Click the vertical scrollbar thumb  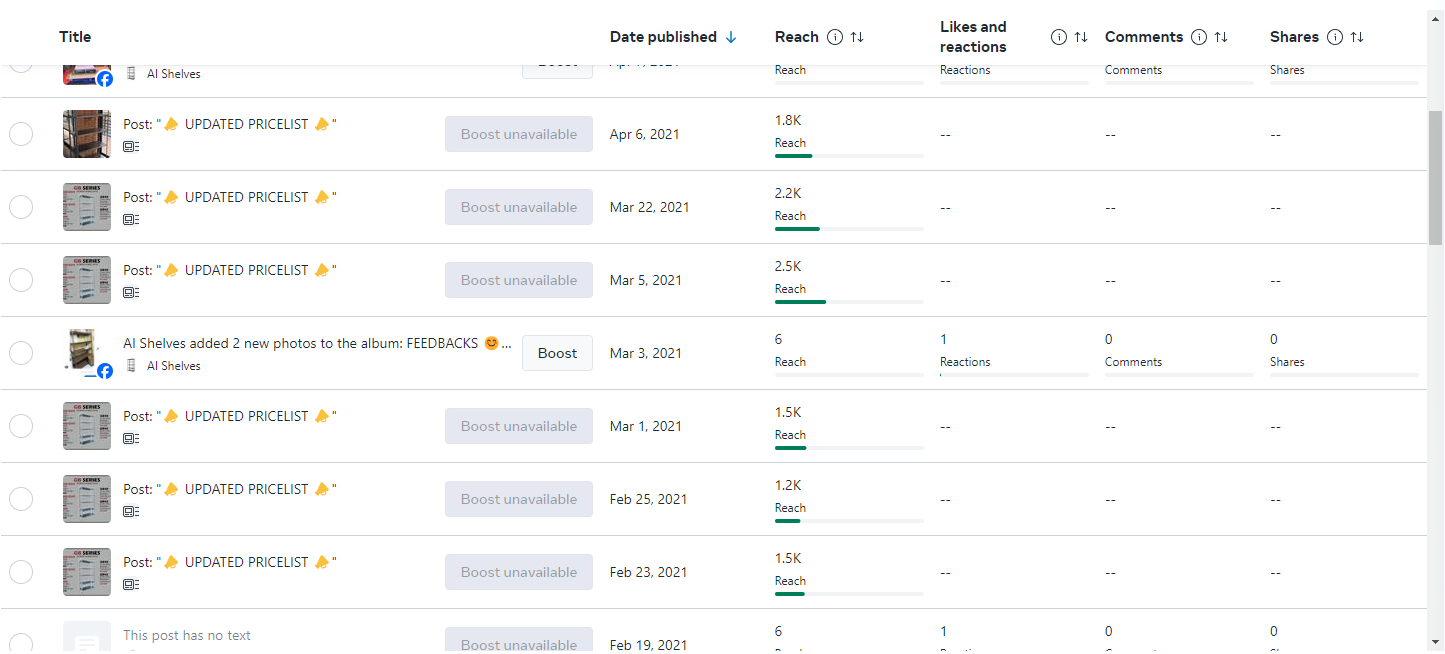(1435, 177)
